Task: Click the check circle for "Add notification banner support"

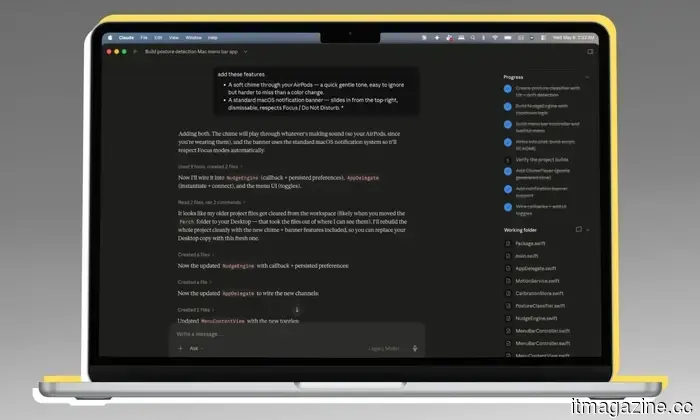Action: [508, 189]
